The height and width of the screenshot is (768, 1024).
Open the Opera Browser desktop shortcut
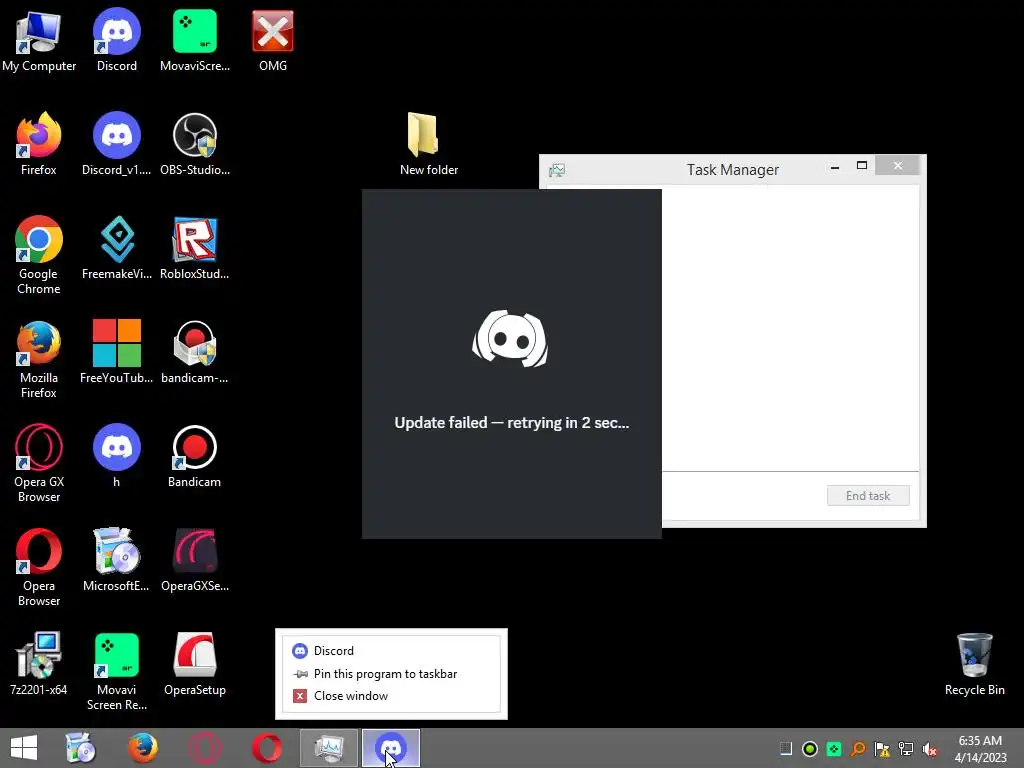[x=39, y=567]
